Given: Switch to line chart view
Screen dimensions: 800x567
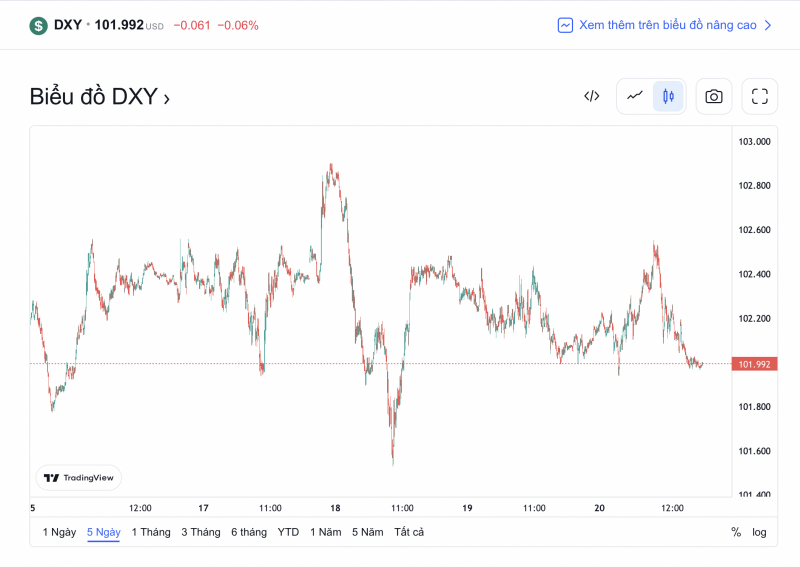Looking at the screenshot, I should click(x=635, y=96).
